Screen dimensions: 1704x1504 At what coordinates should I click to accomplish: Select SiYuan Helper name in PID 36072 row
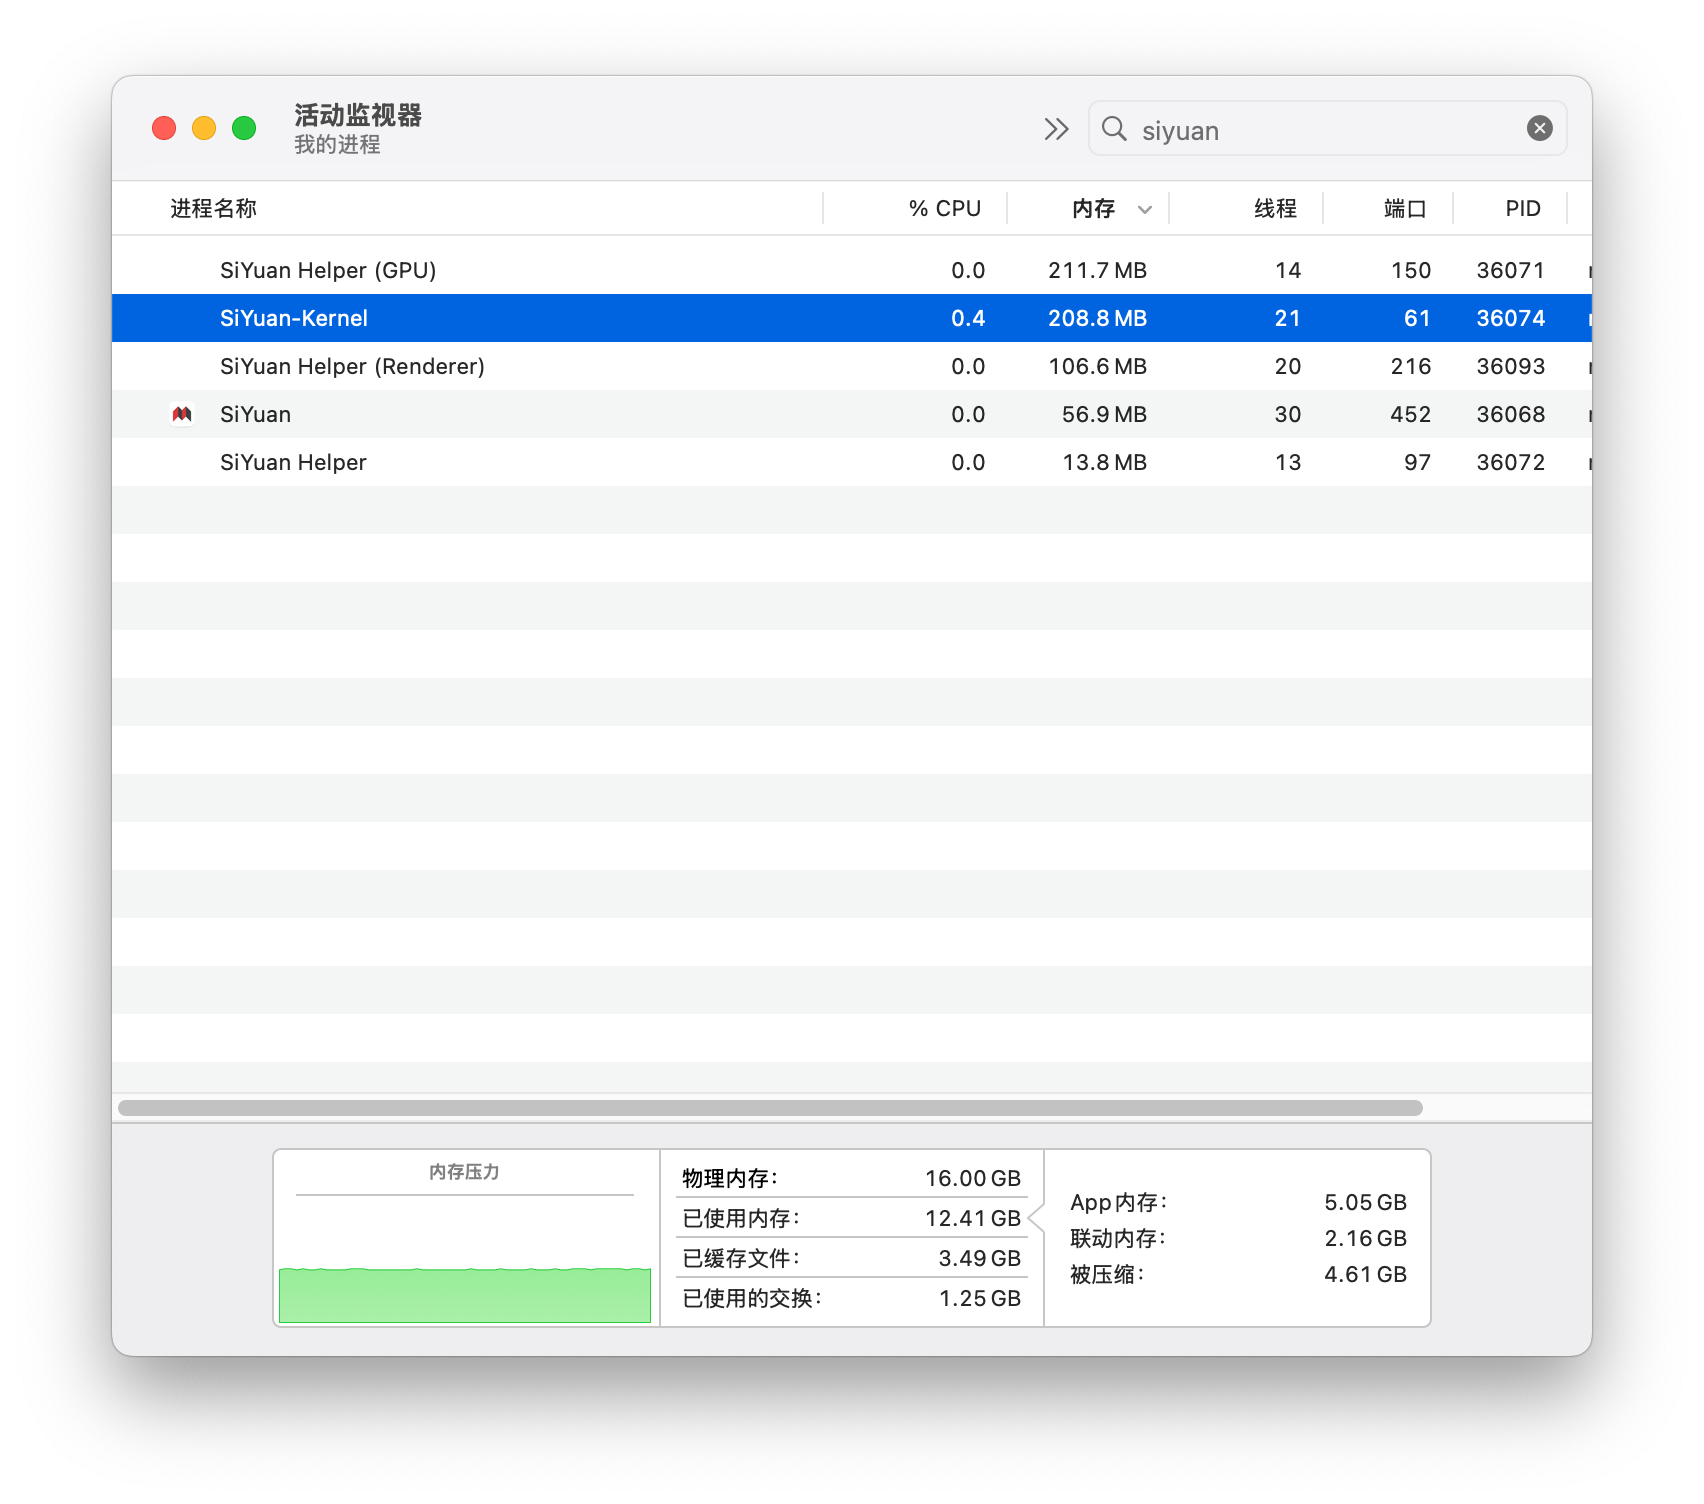pyautogui.click(x=293, y=462)
